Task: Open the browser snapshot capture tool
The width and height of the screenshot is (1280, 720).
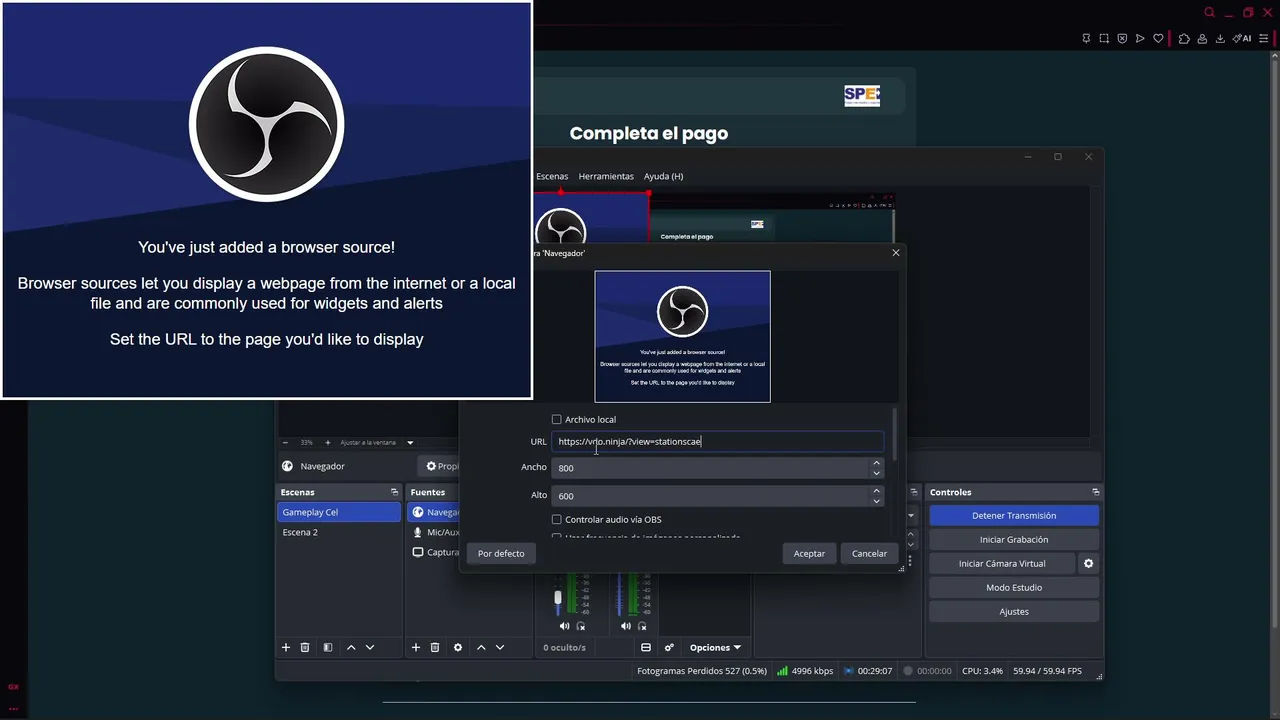Action: (1104, 39)
